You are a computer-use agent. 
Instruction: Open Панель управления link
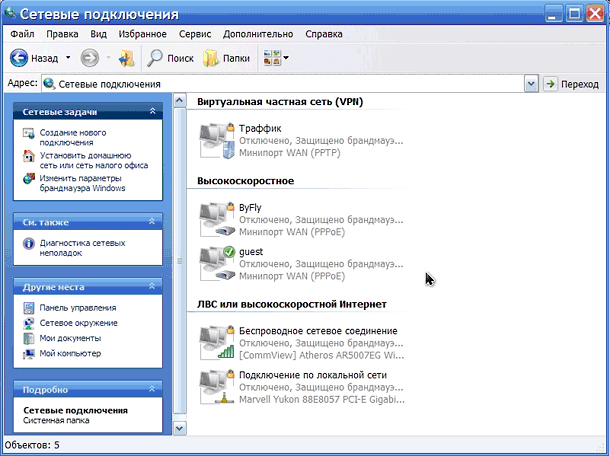[78, 308]
